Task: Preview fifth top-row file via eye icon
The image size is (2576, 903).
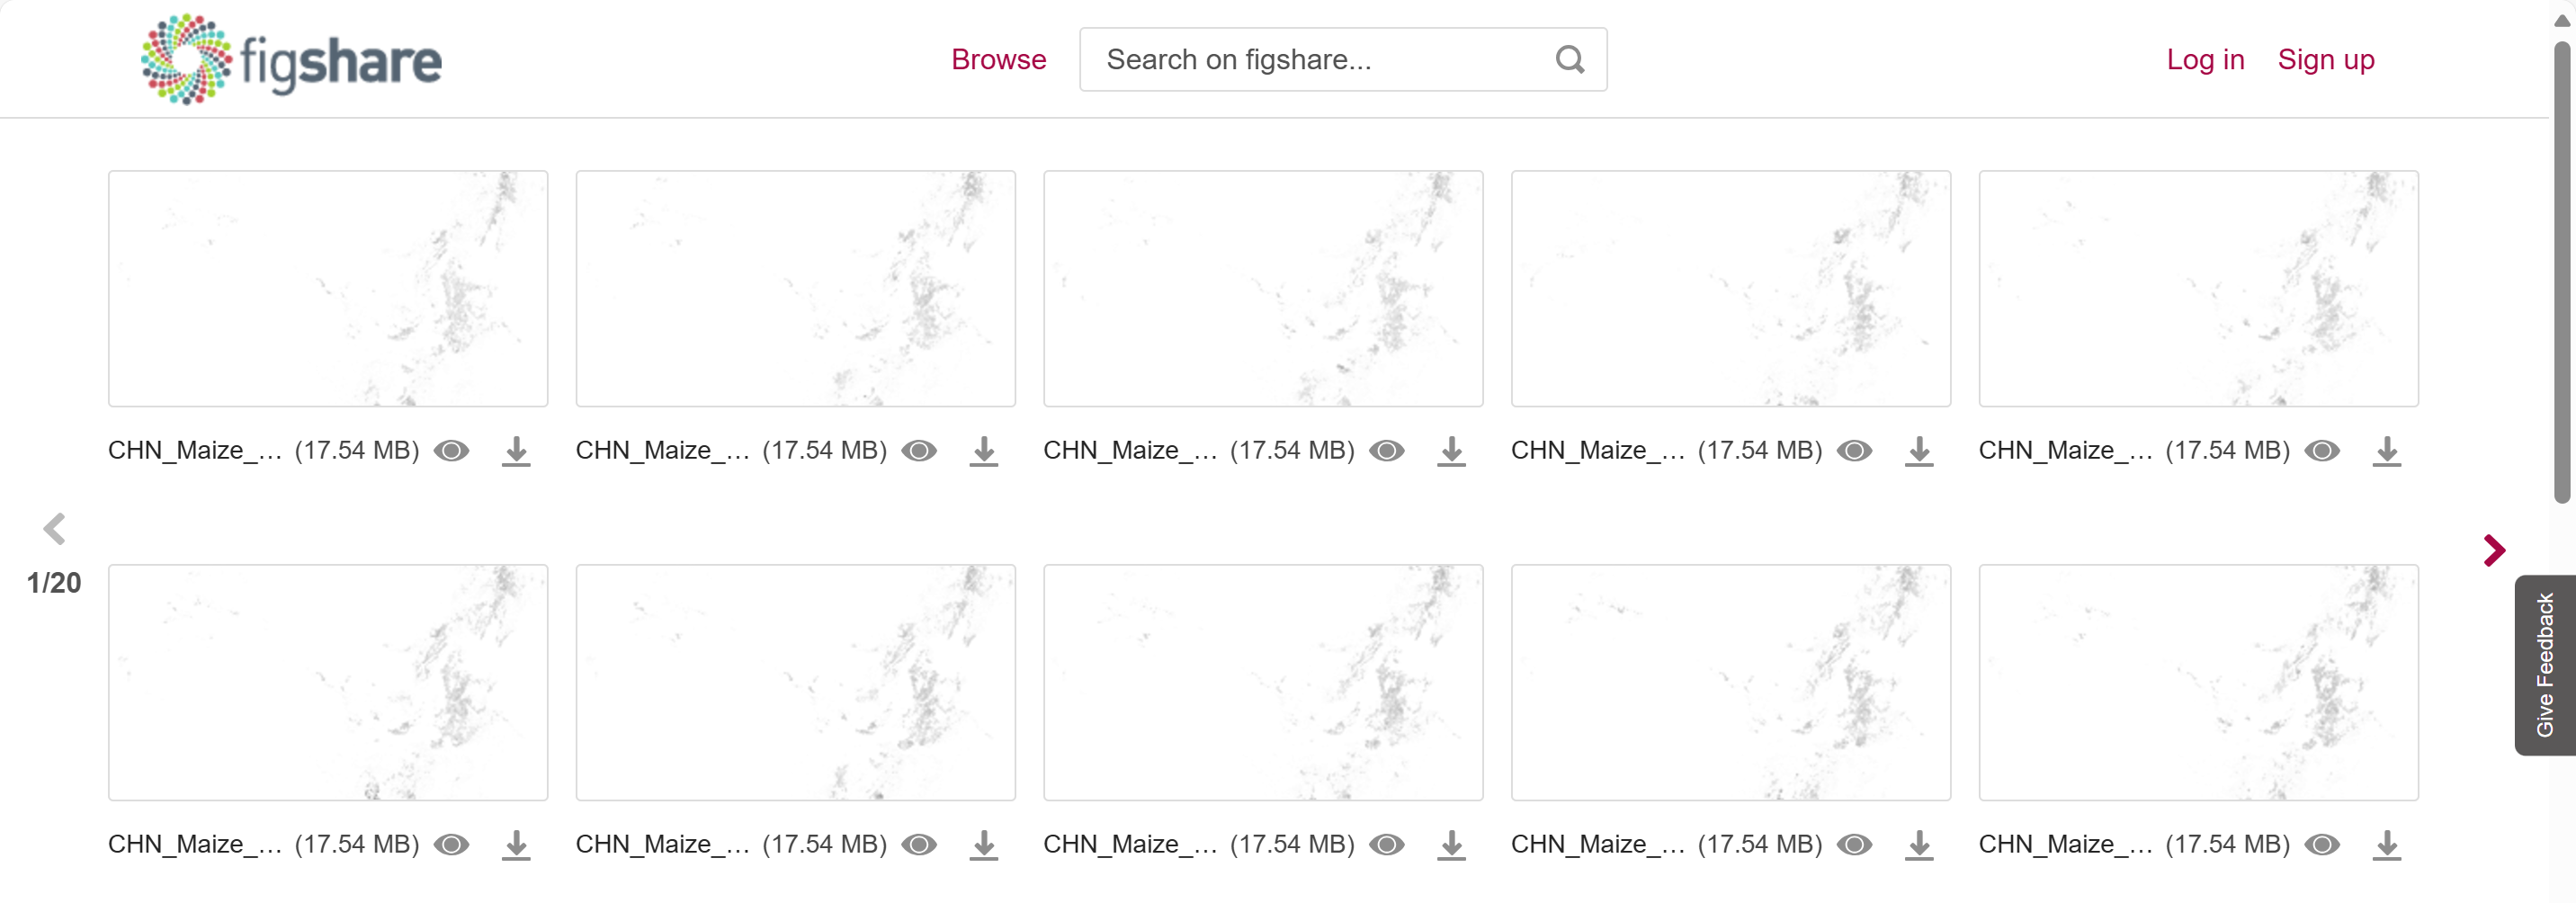Action: (x=2322, y=451)
